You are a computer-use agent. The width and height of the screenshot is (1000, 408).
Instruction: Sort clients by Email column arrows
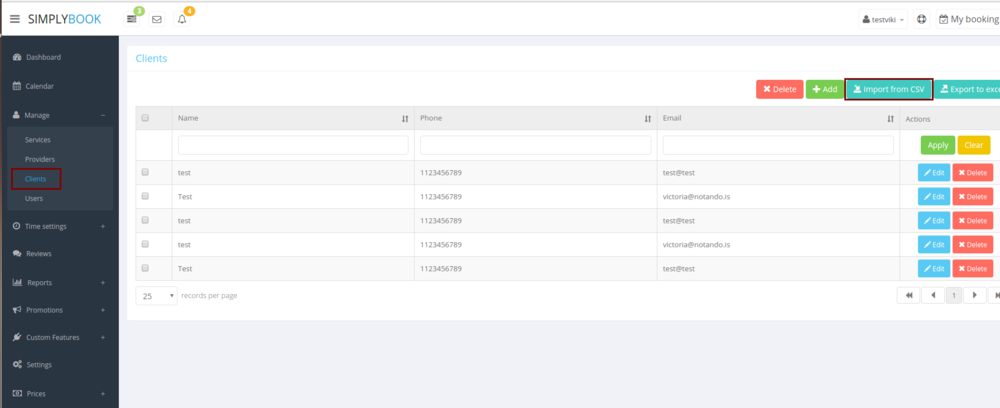coord(890,118)
